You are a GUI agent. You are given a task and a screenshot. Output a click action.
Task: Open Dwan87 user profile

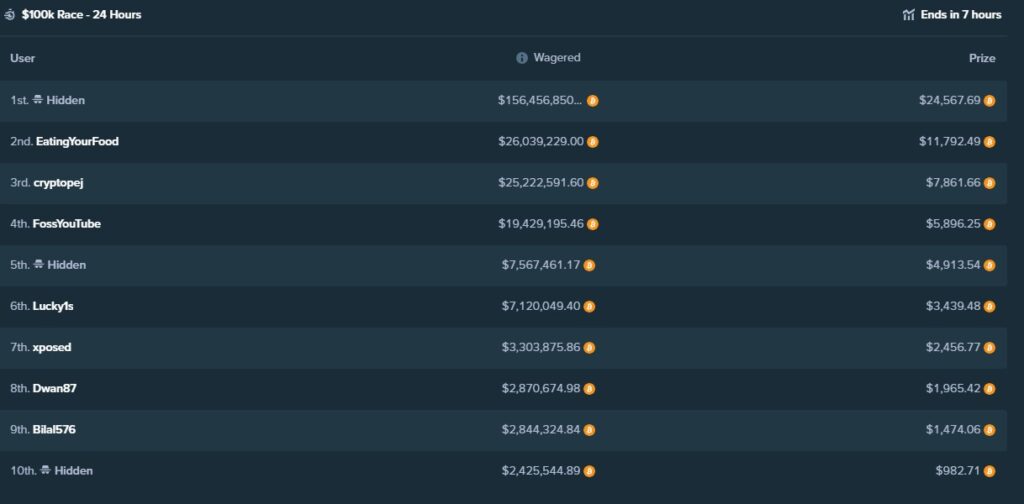click(x=55, y=388)
